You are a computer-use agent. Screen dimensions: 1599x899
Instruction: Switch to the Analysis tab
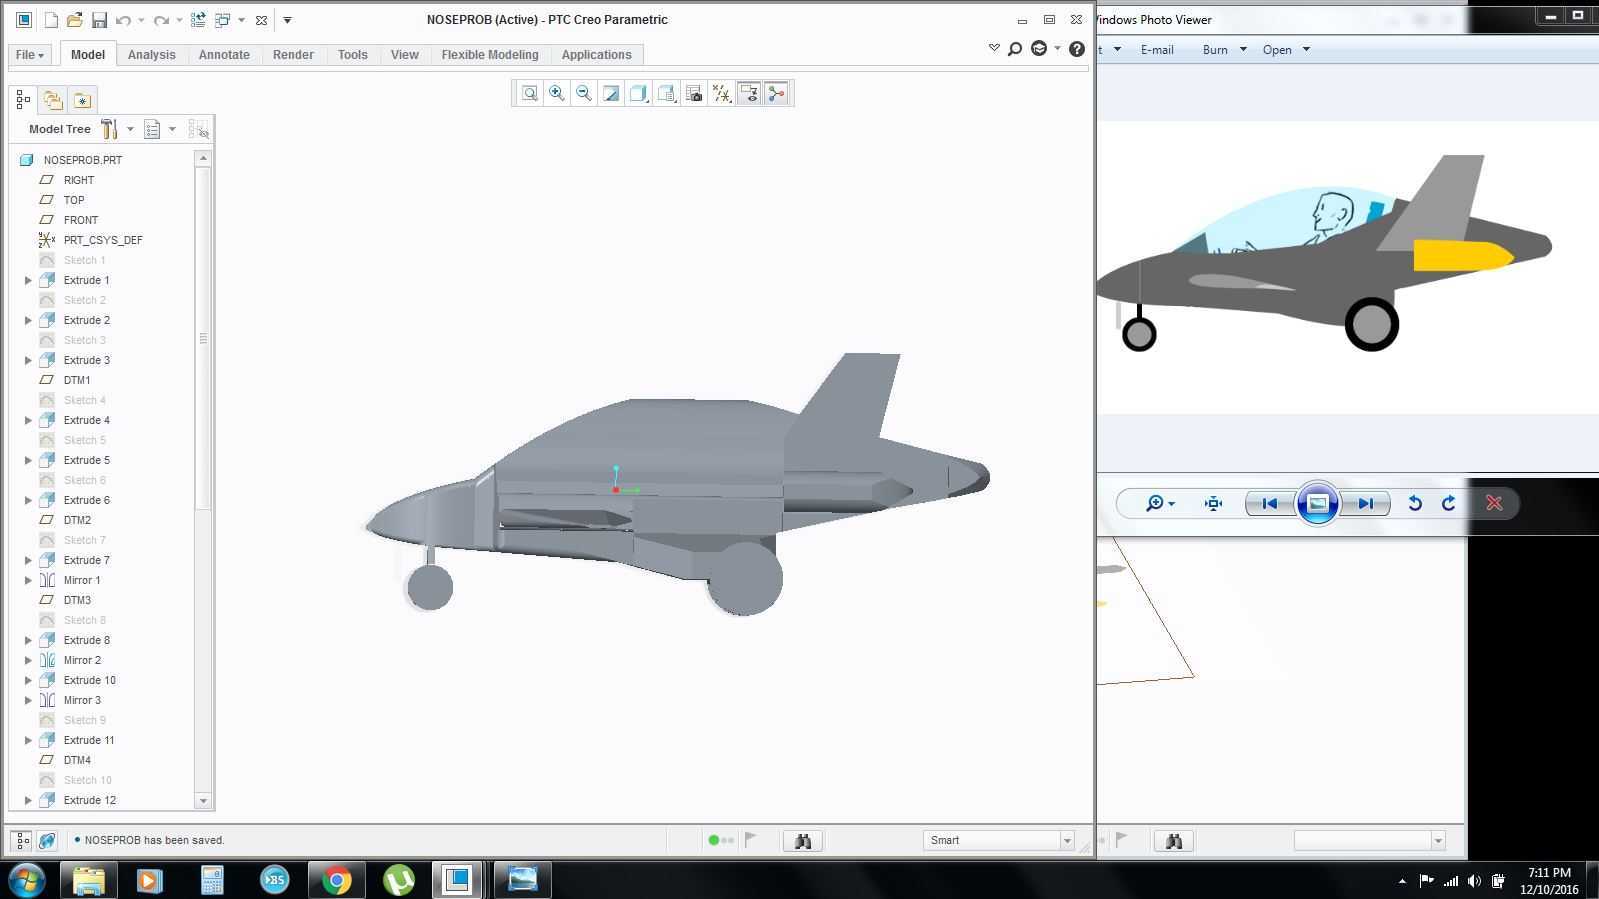[152, 55]
